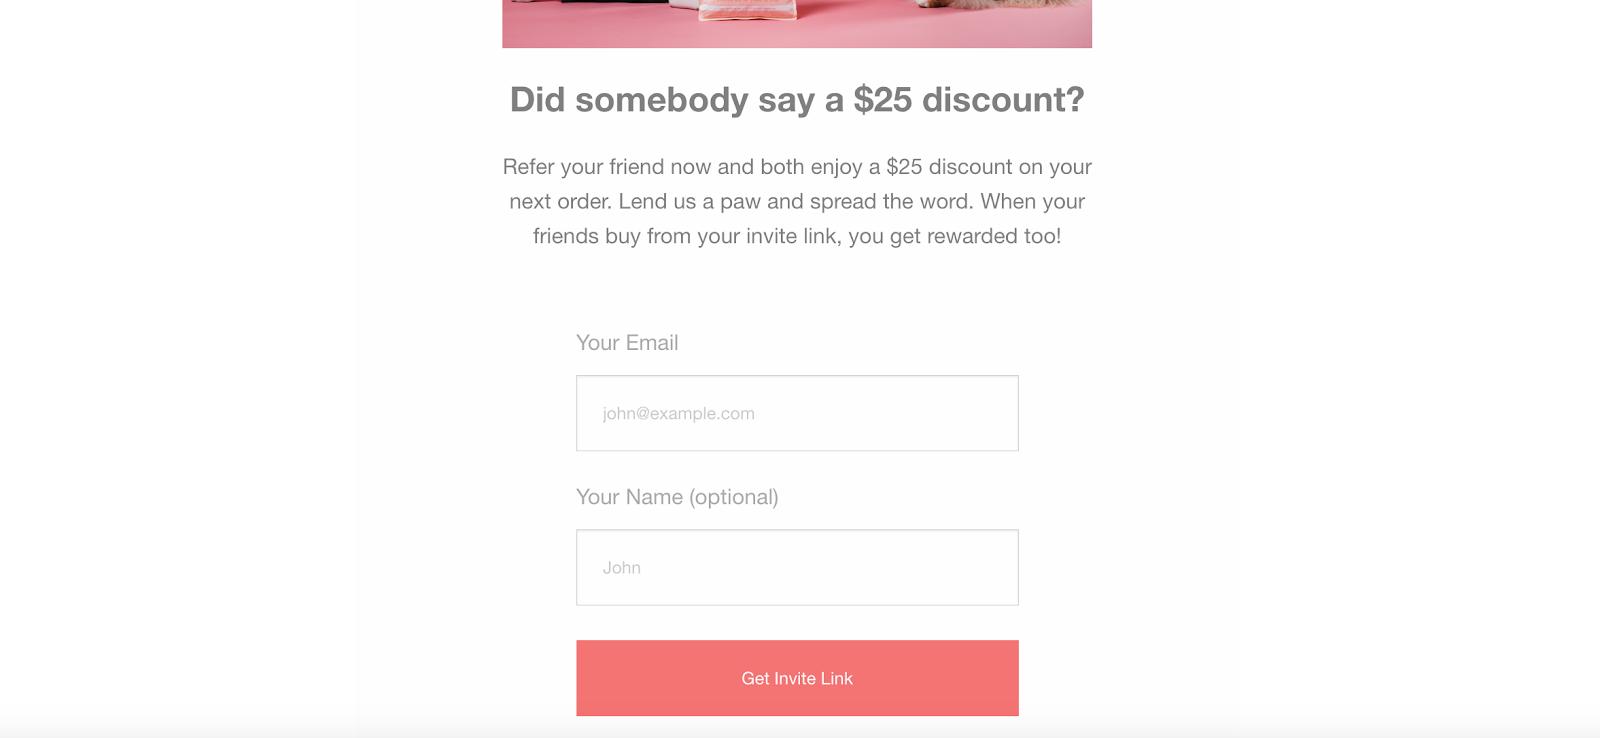
Task: Click the referral description paragraph text
Action: coord(797,201)
